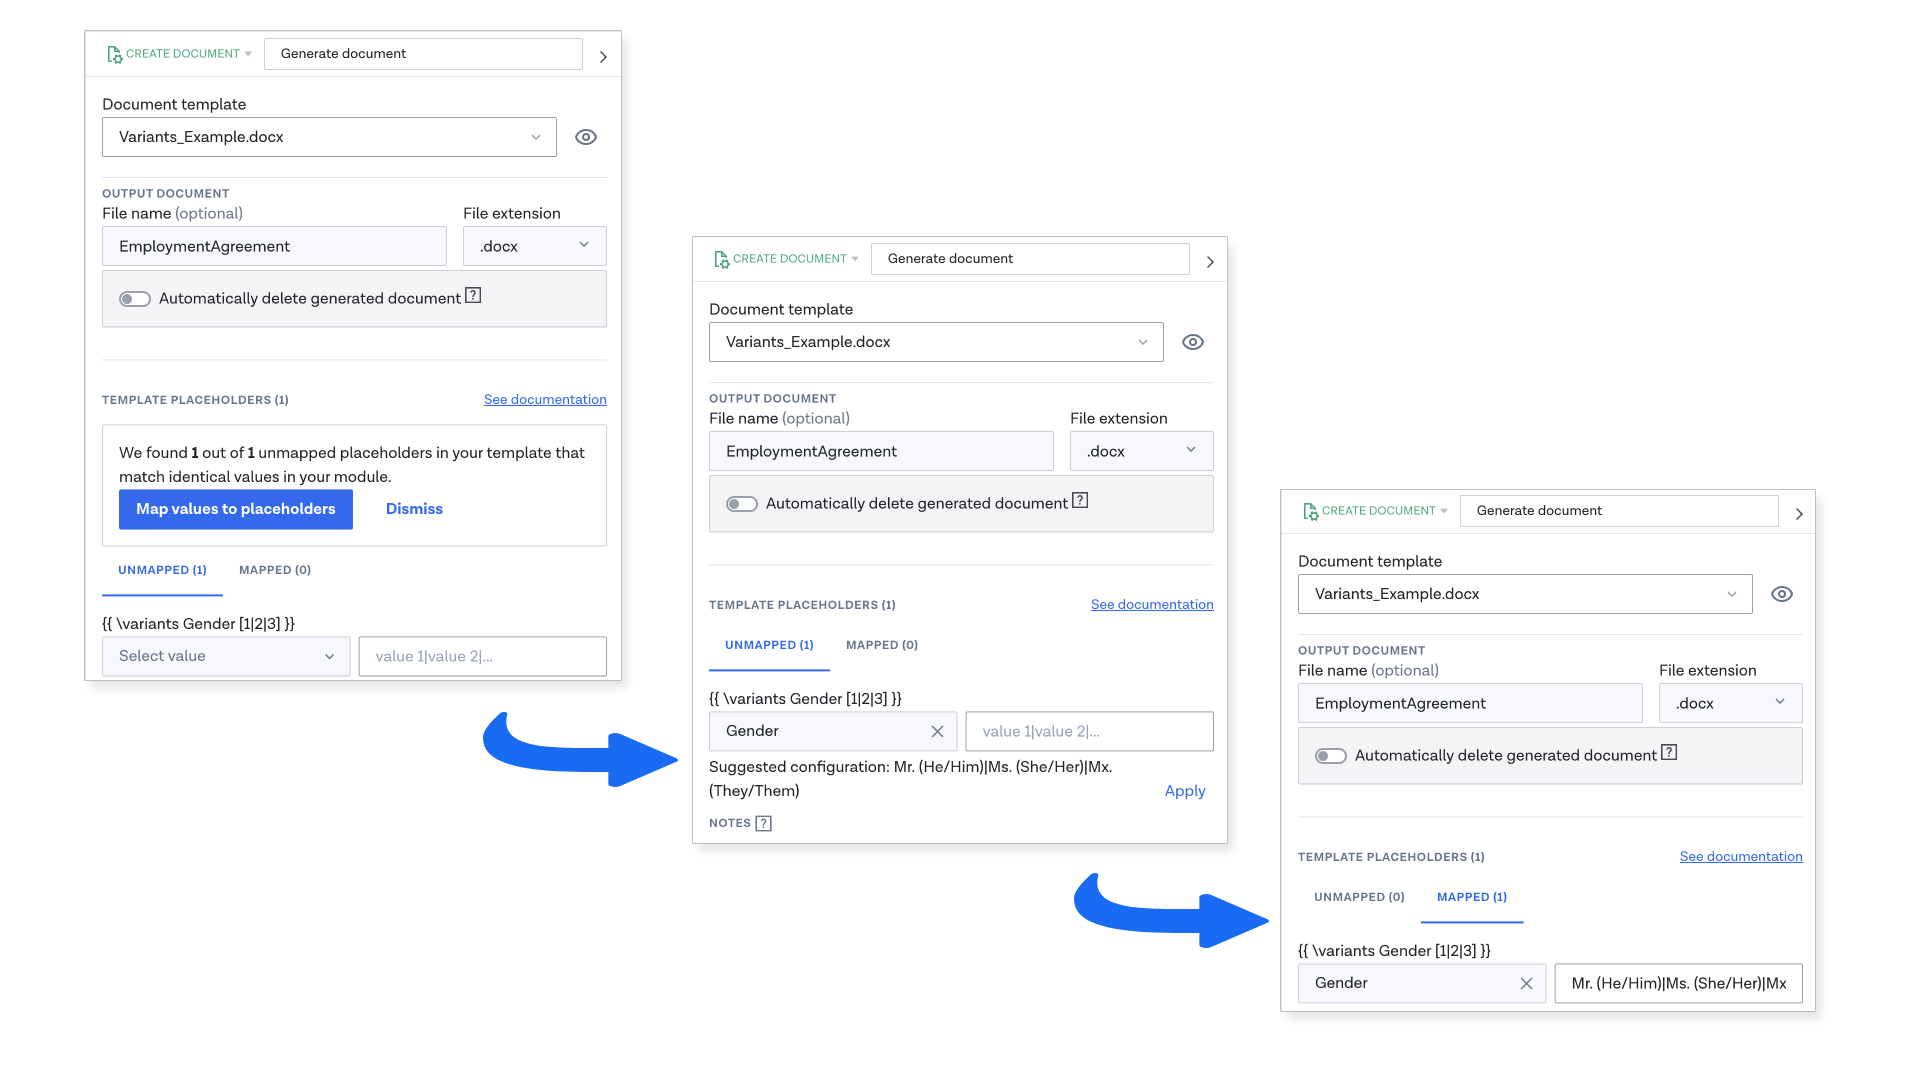Clear Gender value with X in MAPPED panel
This screenshot has height=1080, width=1920.
(1526, 983)
